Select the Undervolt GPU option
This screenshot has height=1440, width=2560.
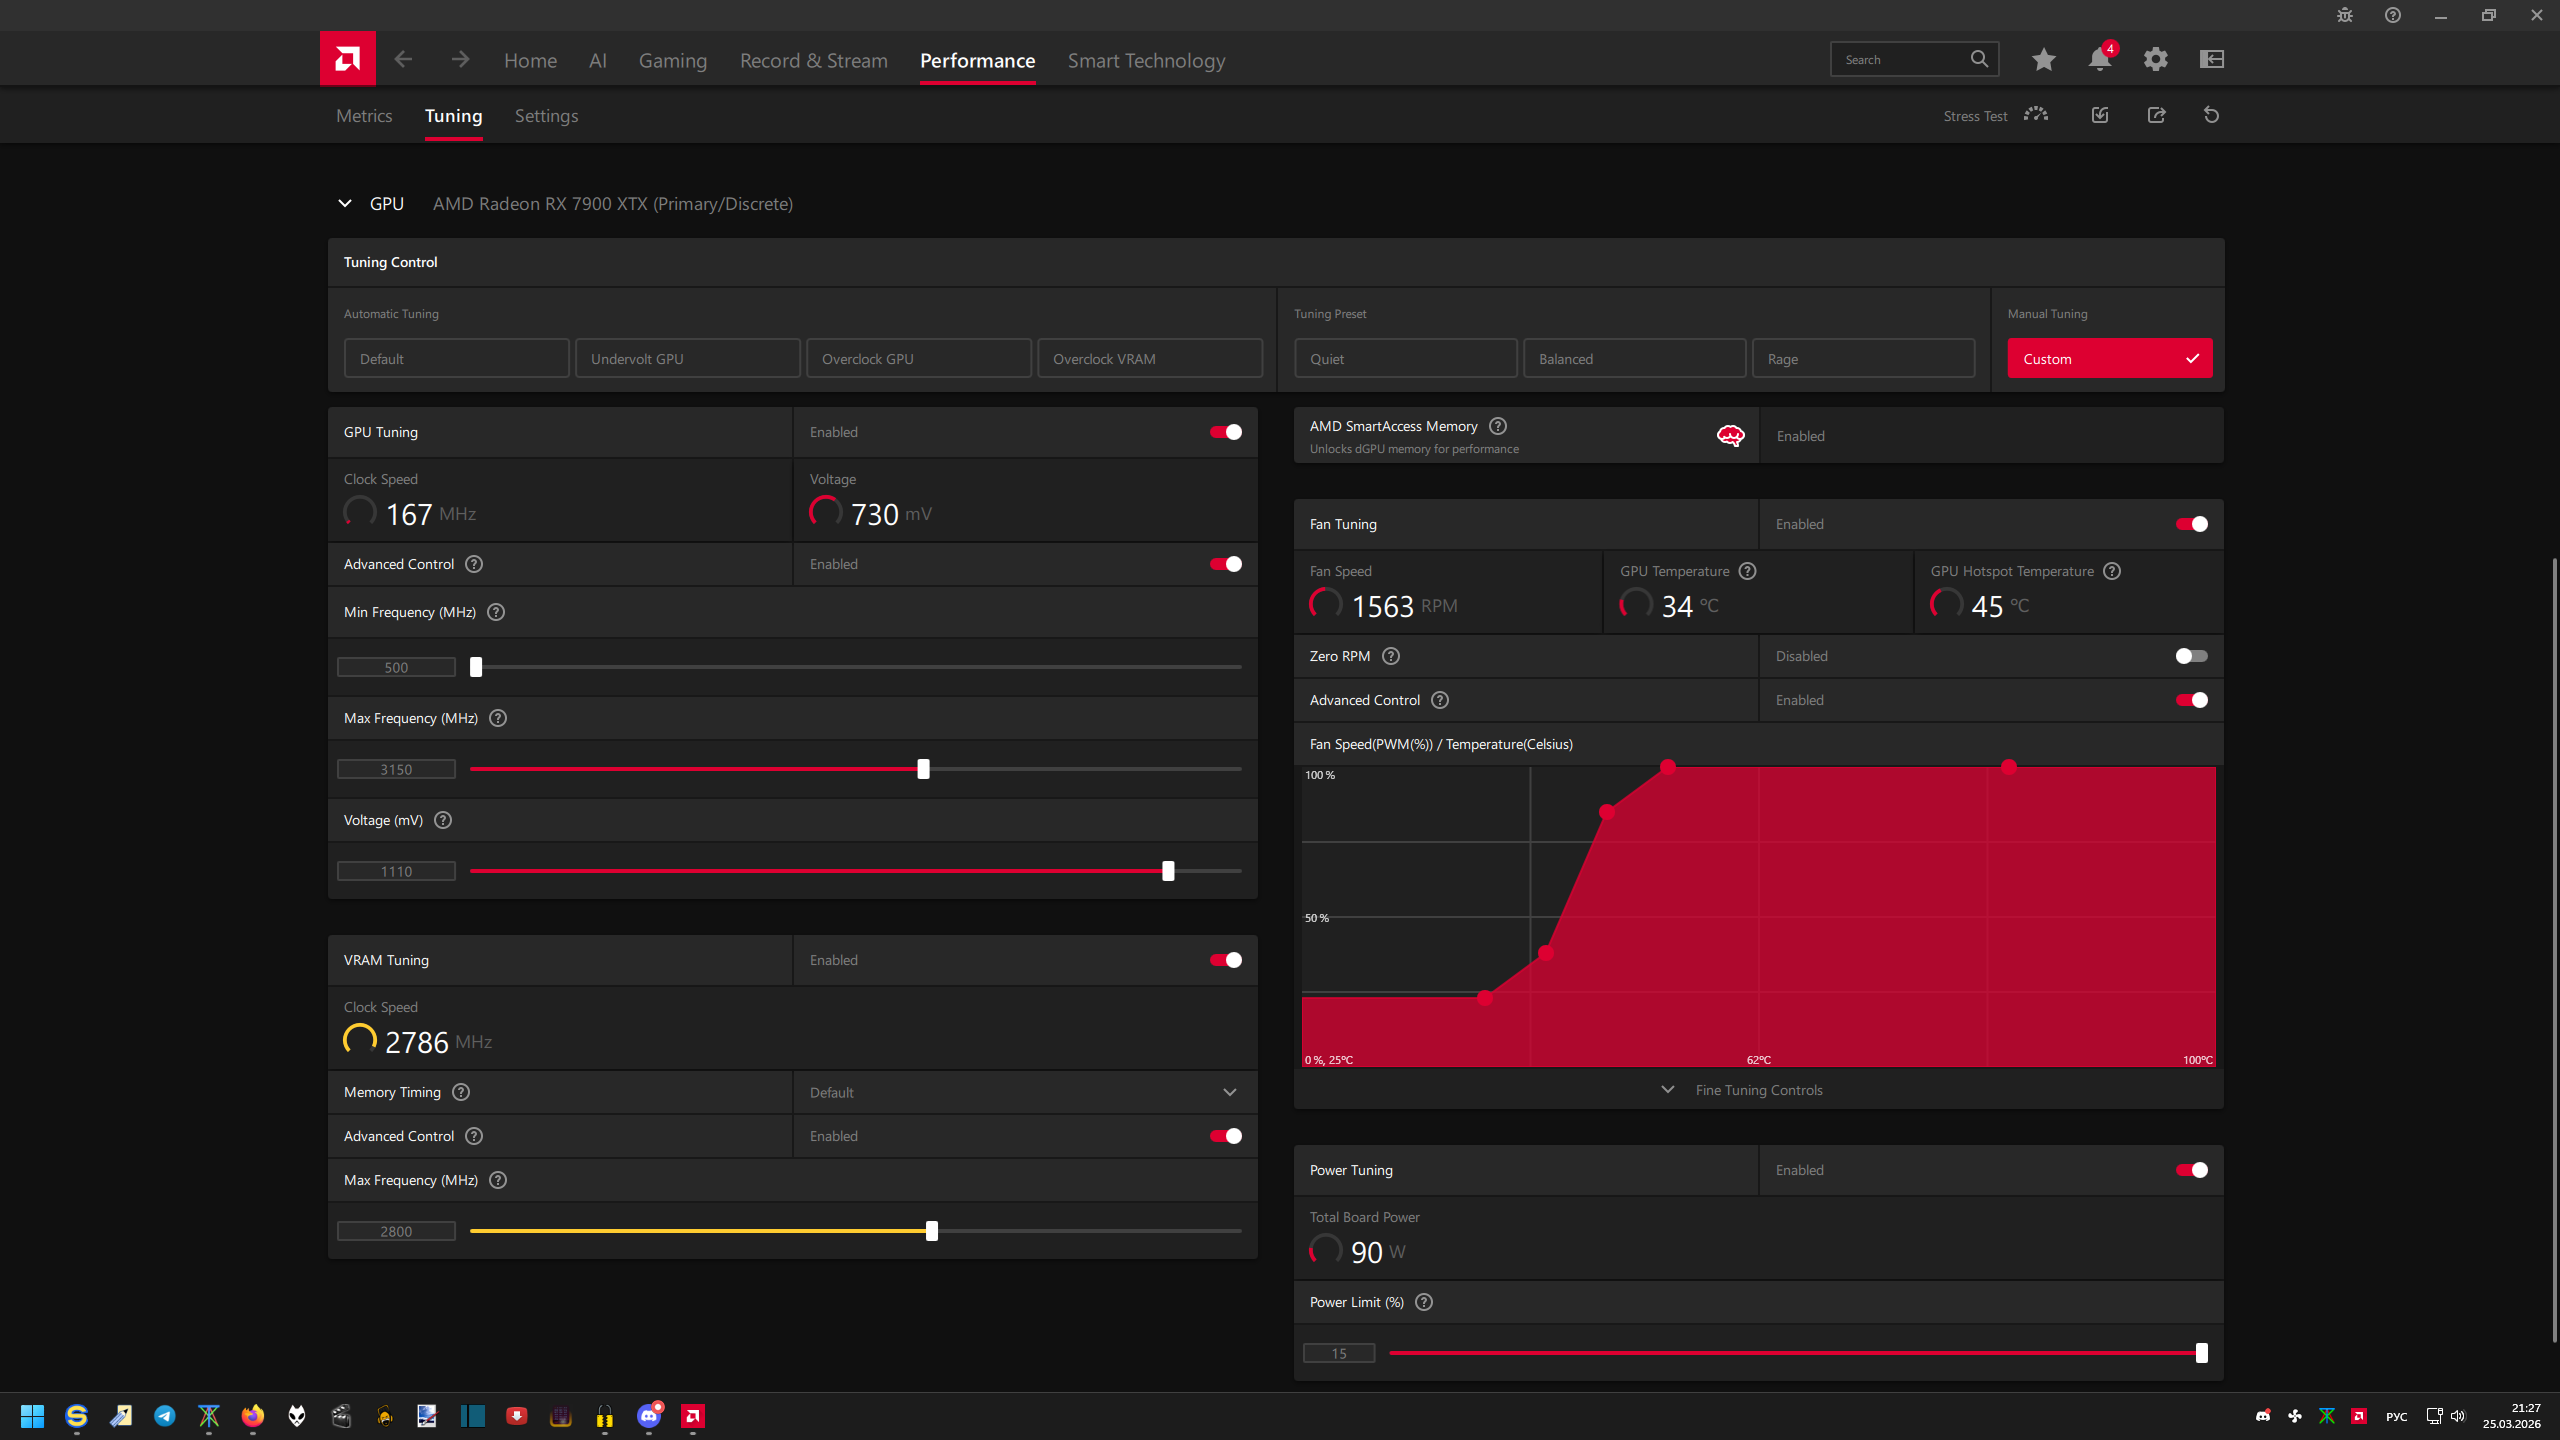coord(687,359)
